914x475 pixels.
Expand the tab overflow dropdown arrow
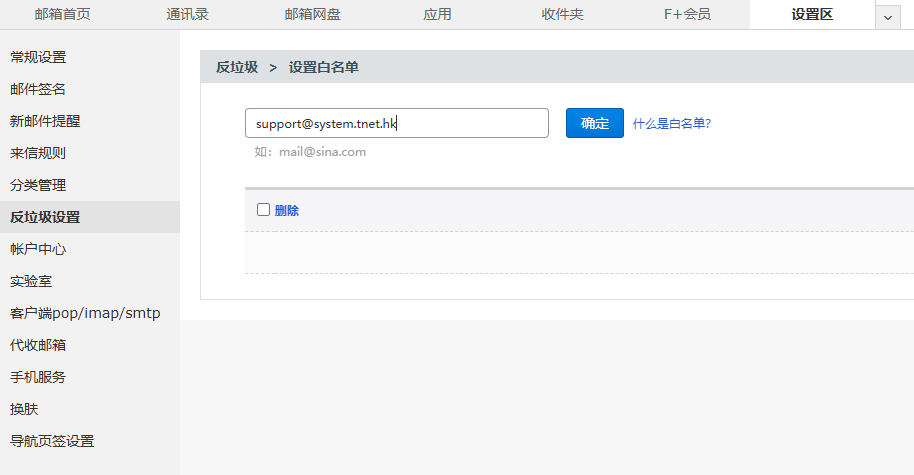point(887,17)
